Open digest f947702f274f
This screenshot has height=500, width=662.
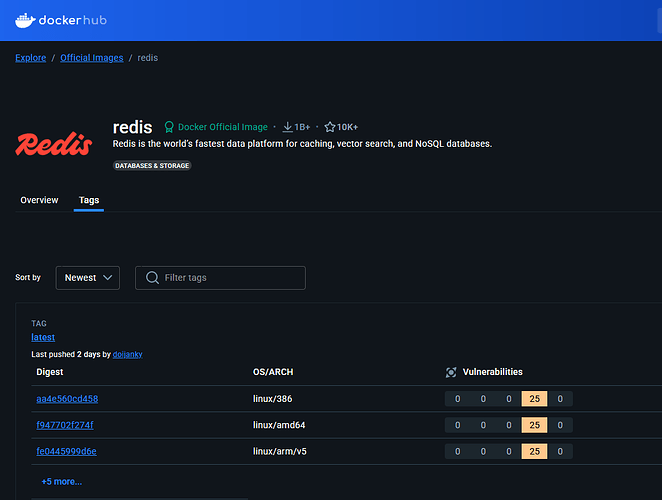(x=65, y=425)
